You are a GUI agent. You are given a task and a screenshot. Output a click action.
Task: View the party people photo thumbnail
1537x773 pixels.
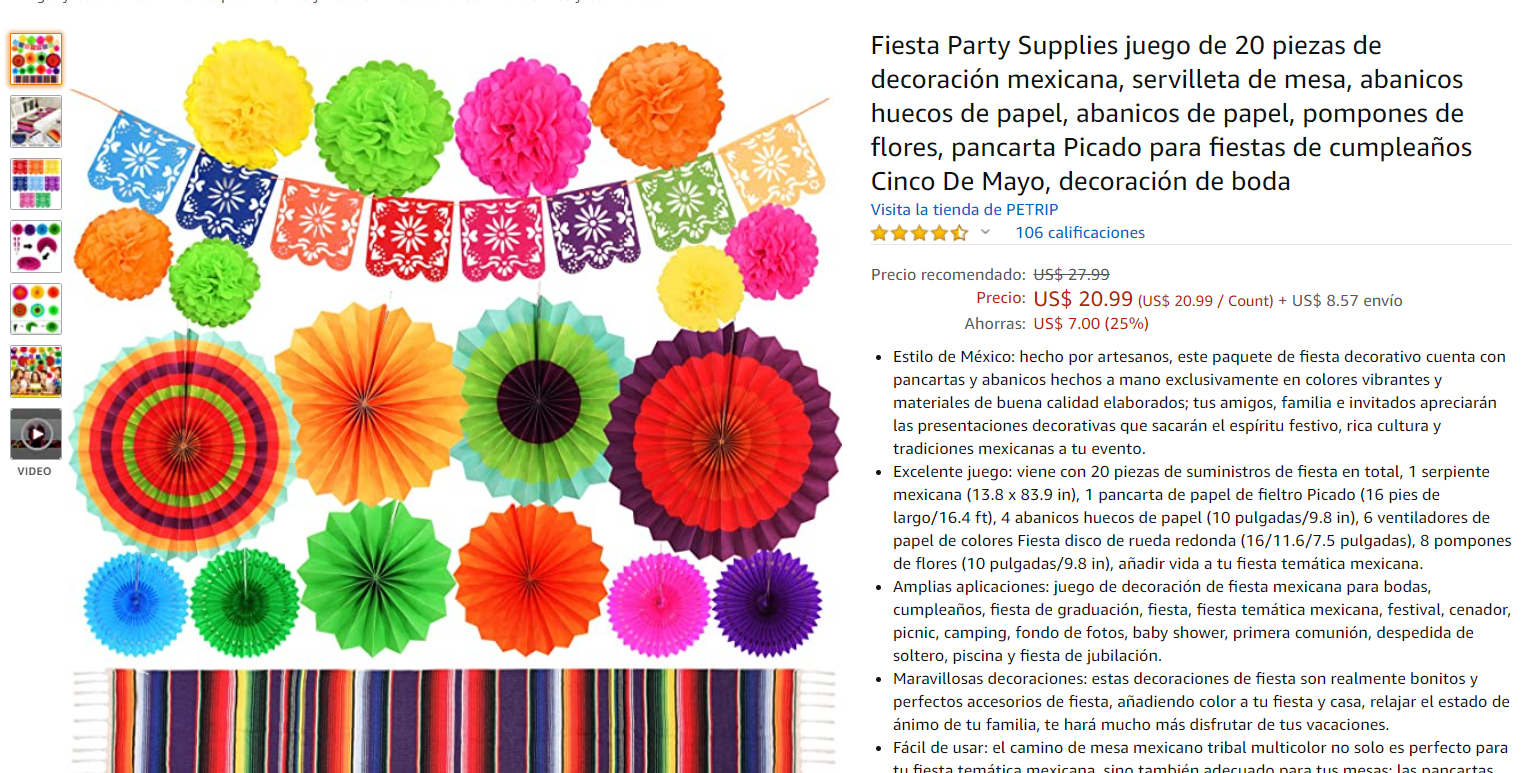[x=36, y=371]
